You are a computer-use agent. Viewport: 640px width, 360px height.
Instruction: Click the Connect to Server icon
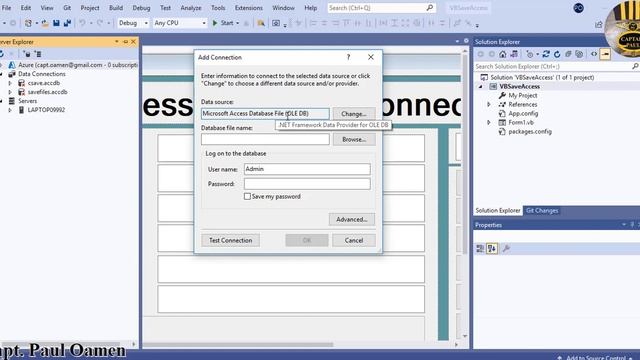[38, 54]
